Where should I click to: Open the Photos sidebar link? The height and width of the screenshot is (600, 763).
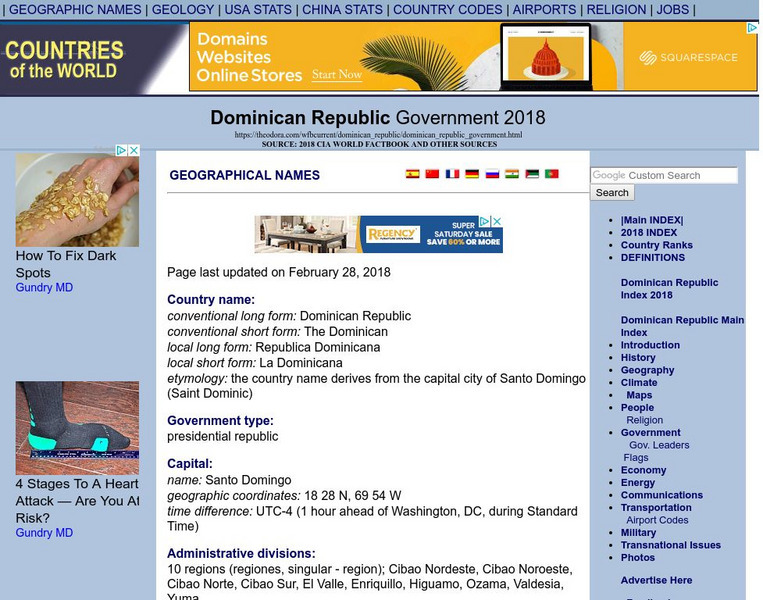point(637,558)
